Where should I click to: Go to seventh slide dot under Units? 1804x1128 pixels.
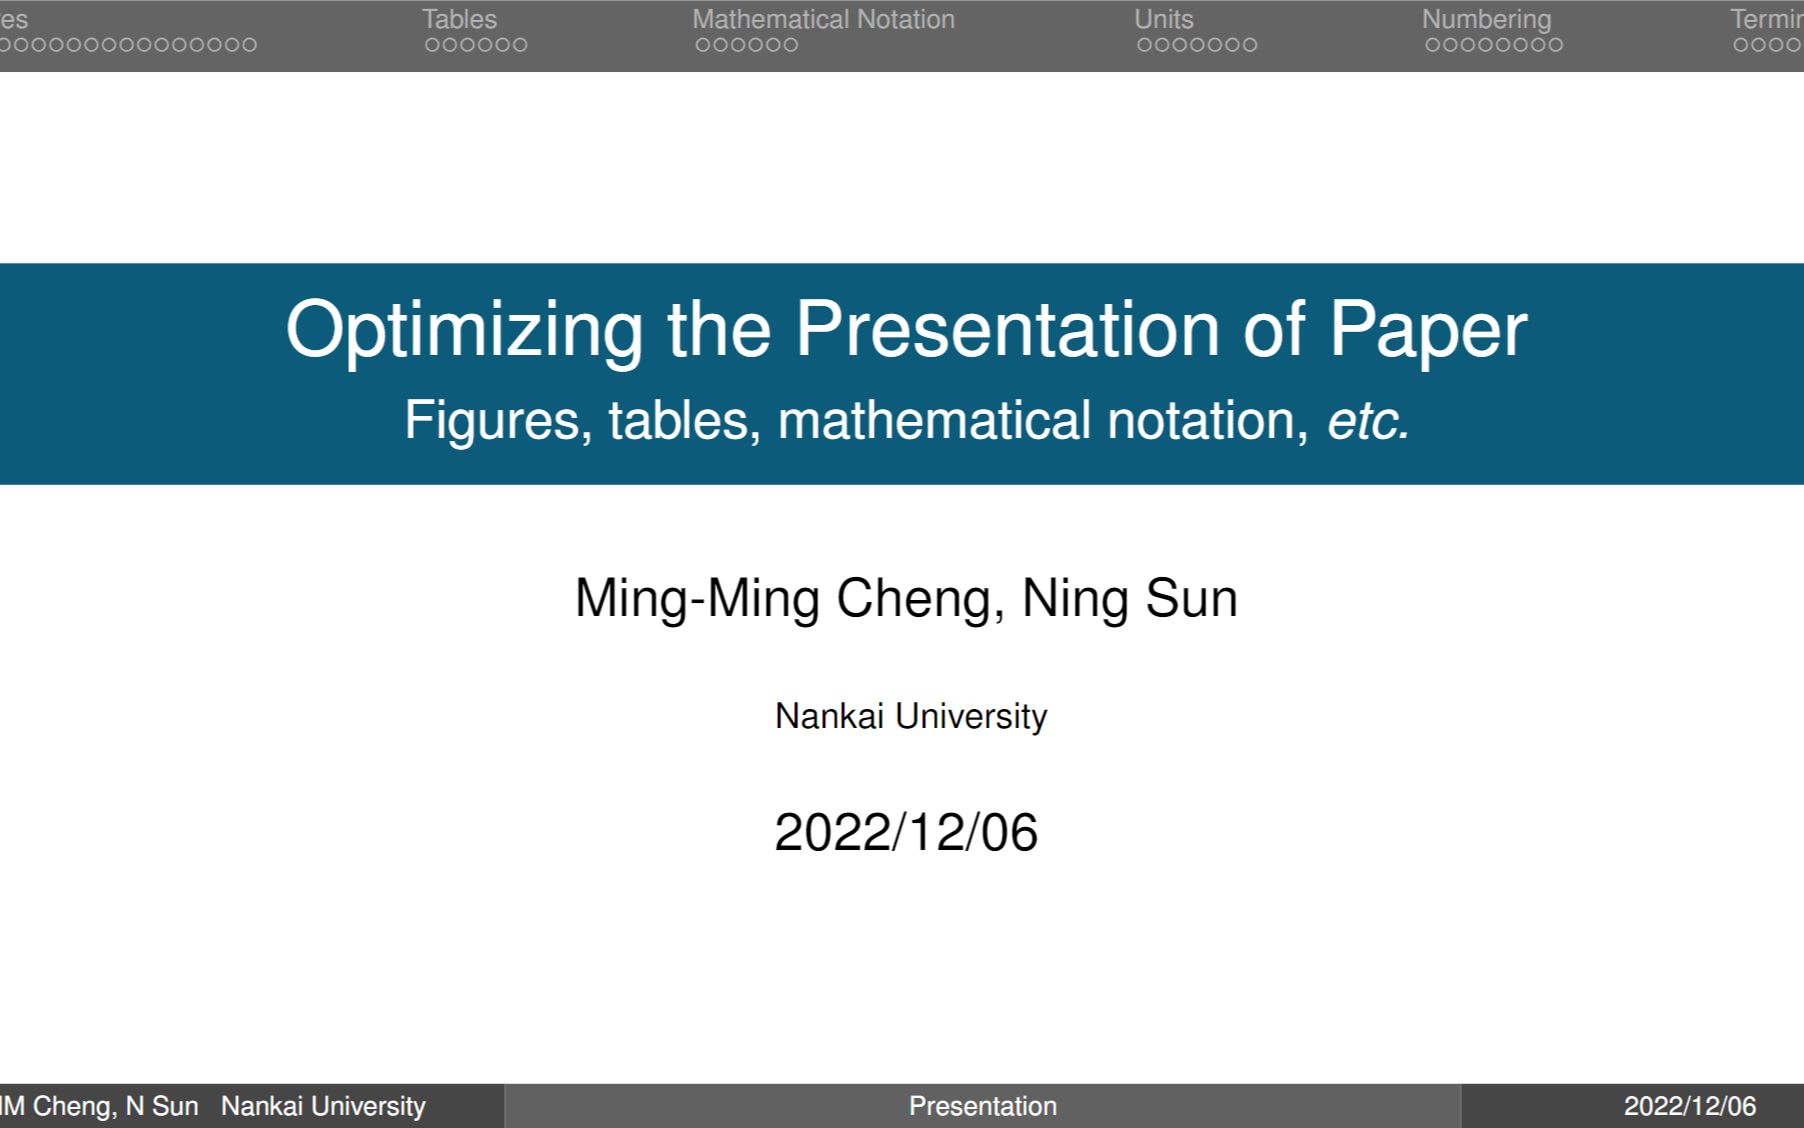point(1250,44)
